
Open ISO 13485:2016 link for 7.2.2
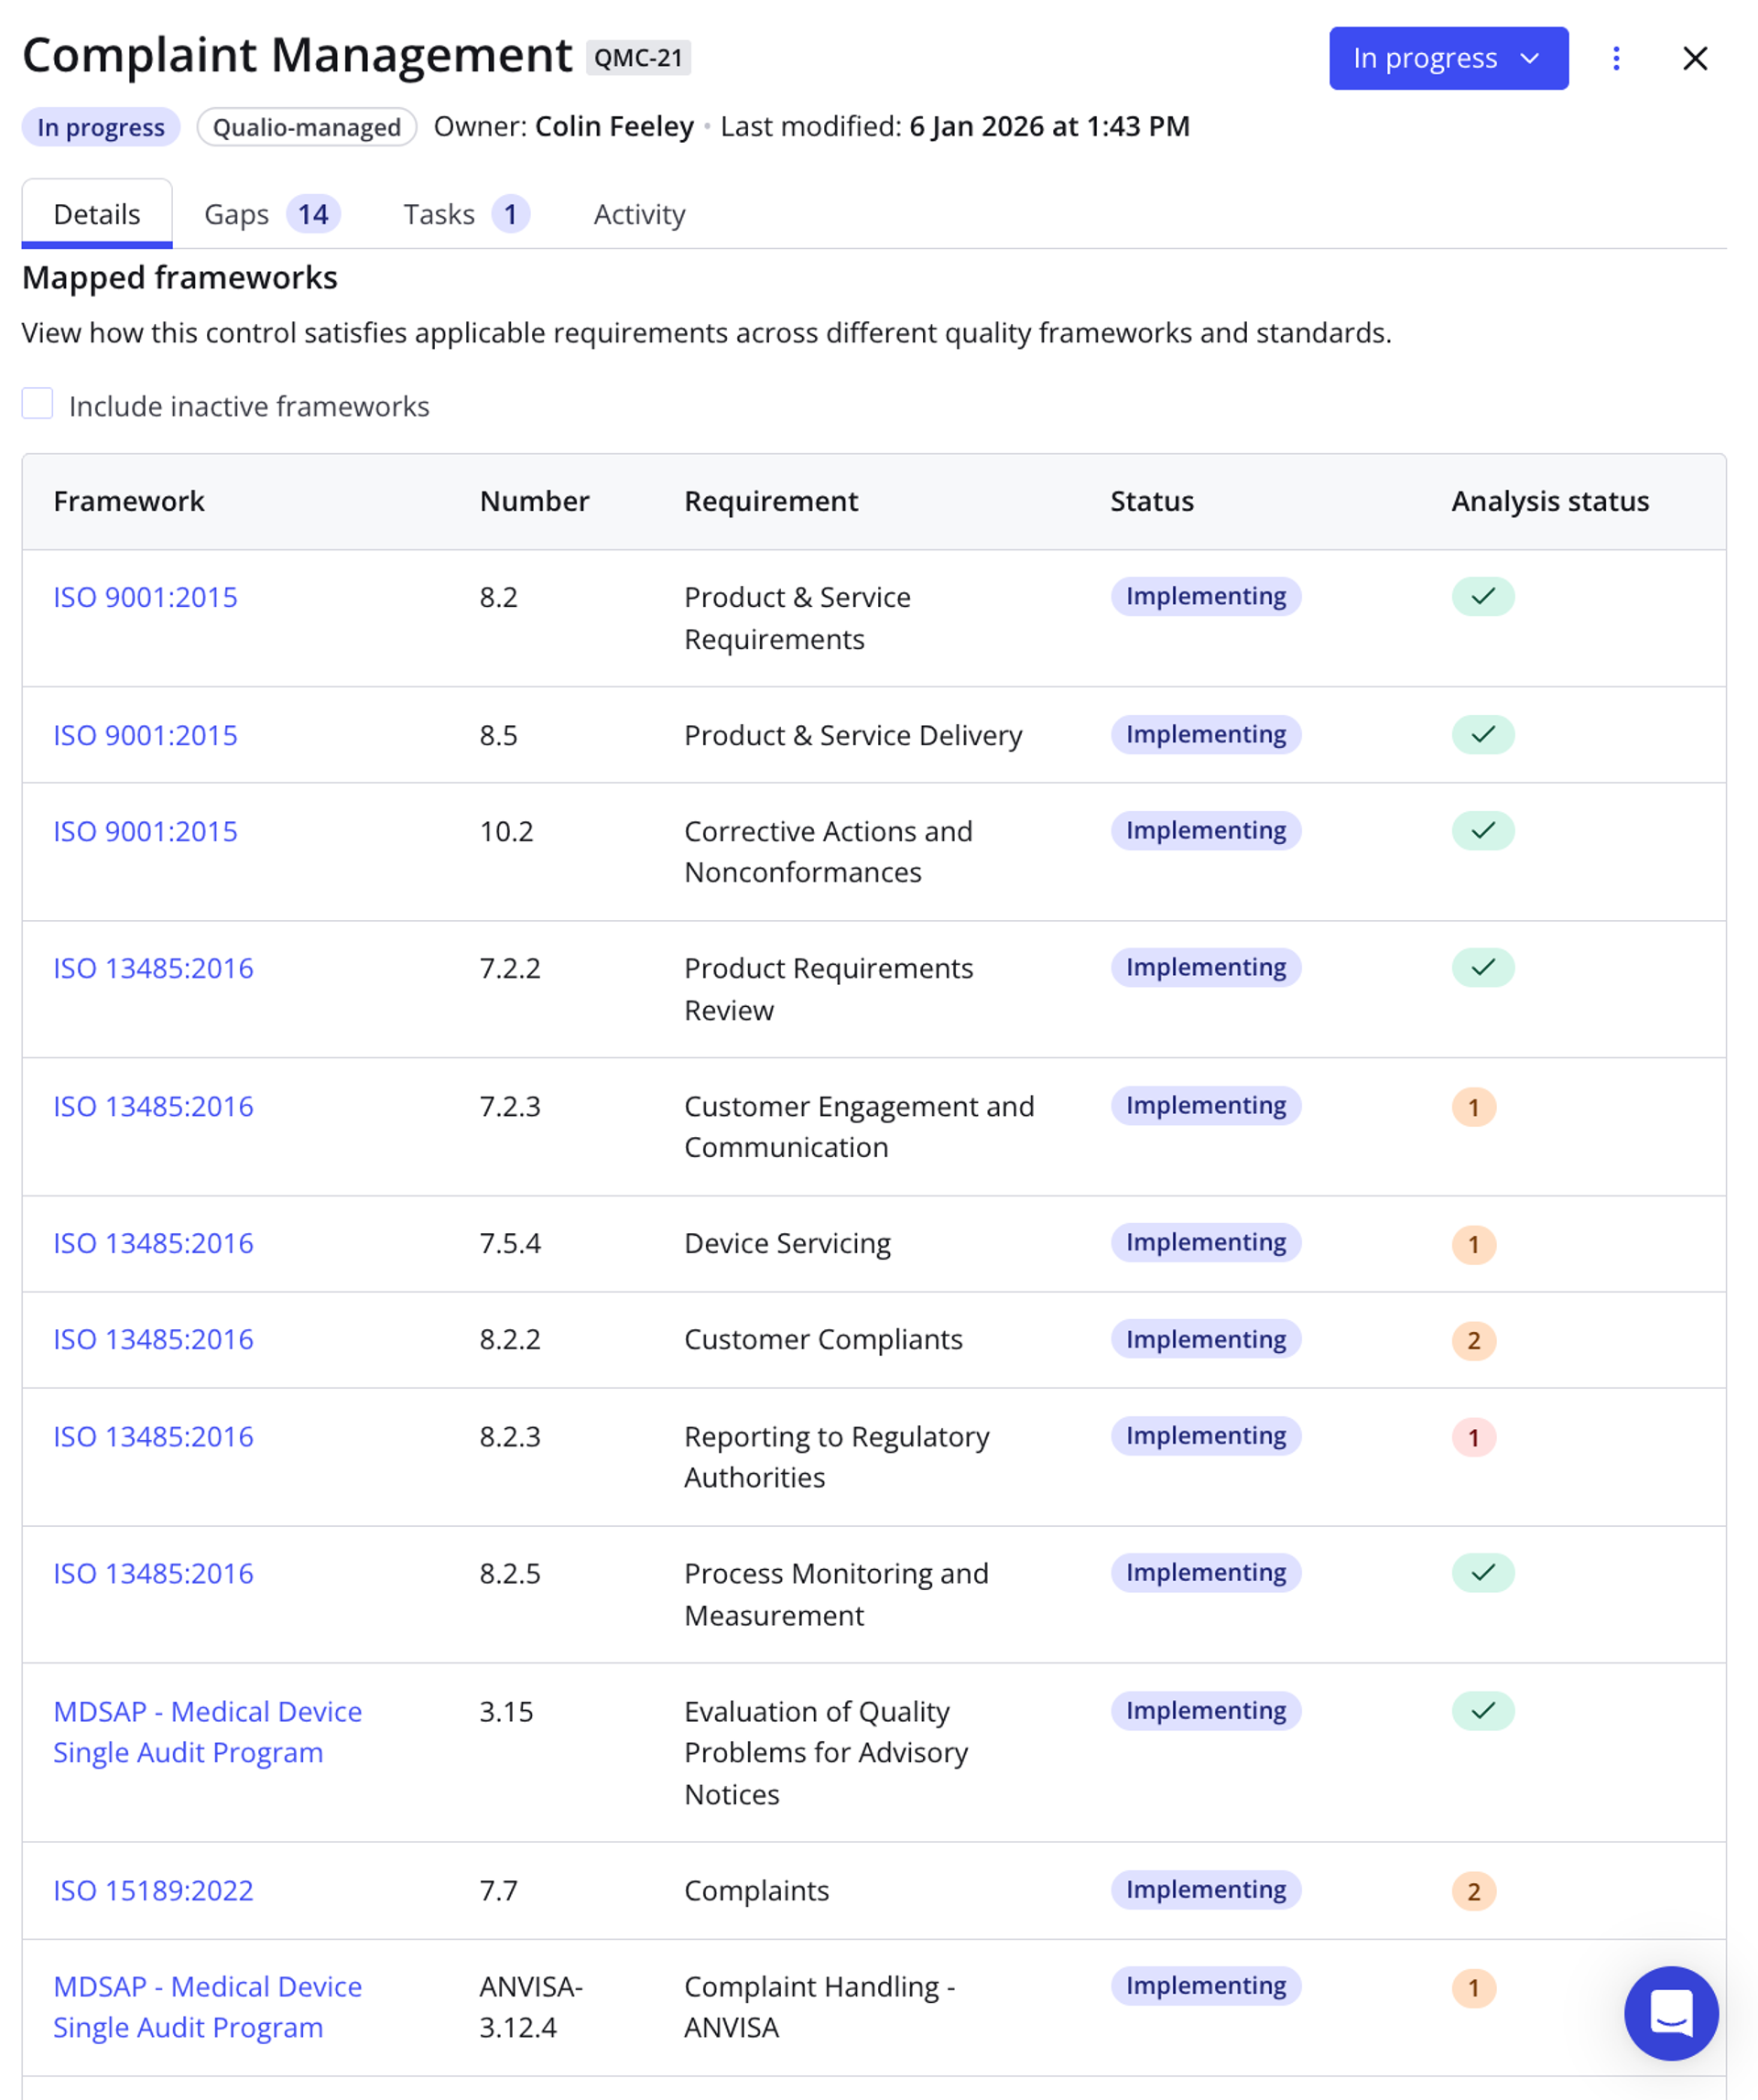[153, 968]
